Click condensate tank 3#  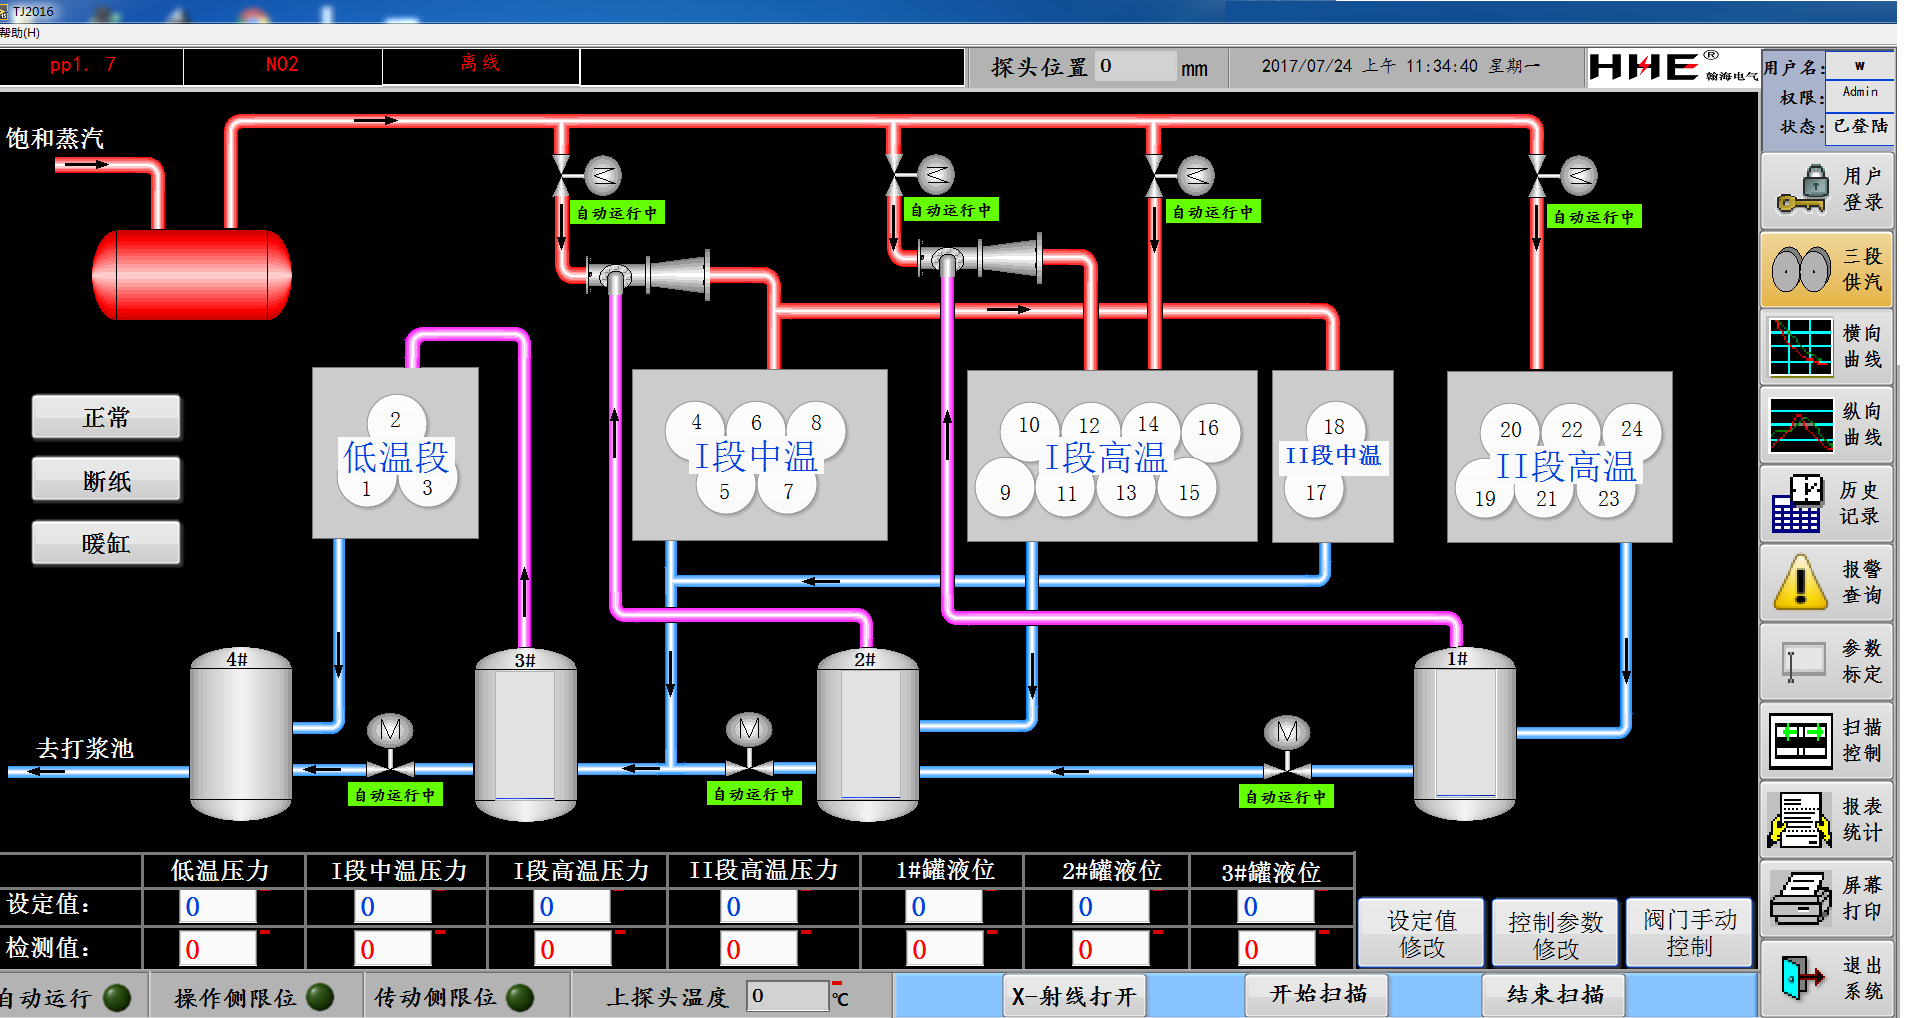point(526,735)
